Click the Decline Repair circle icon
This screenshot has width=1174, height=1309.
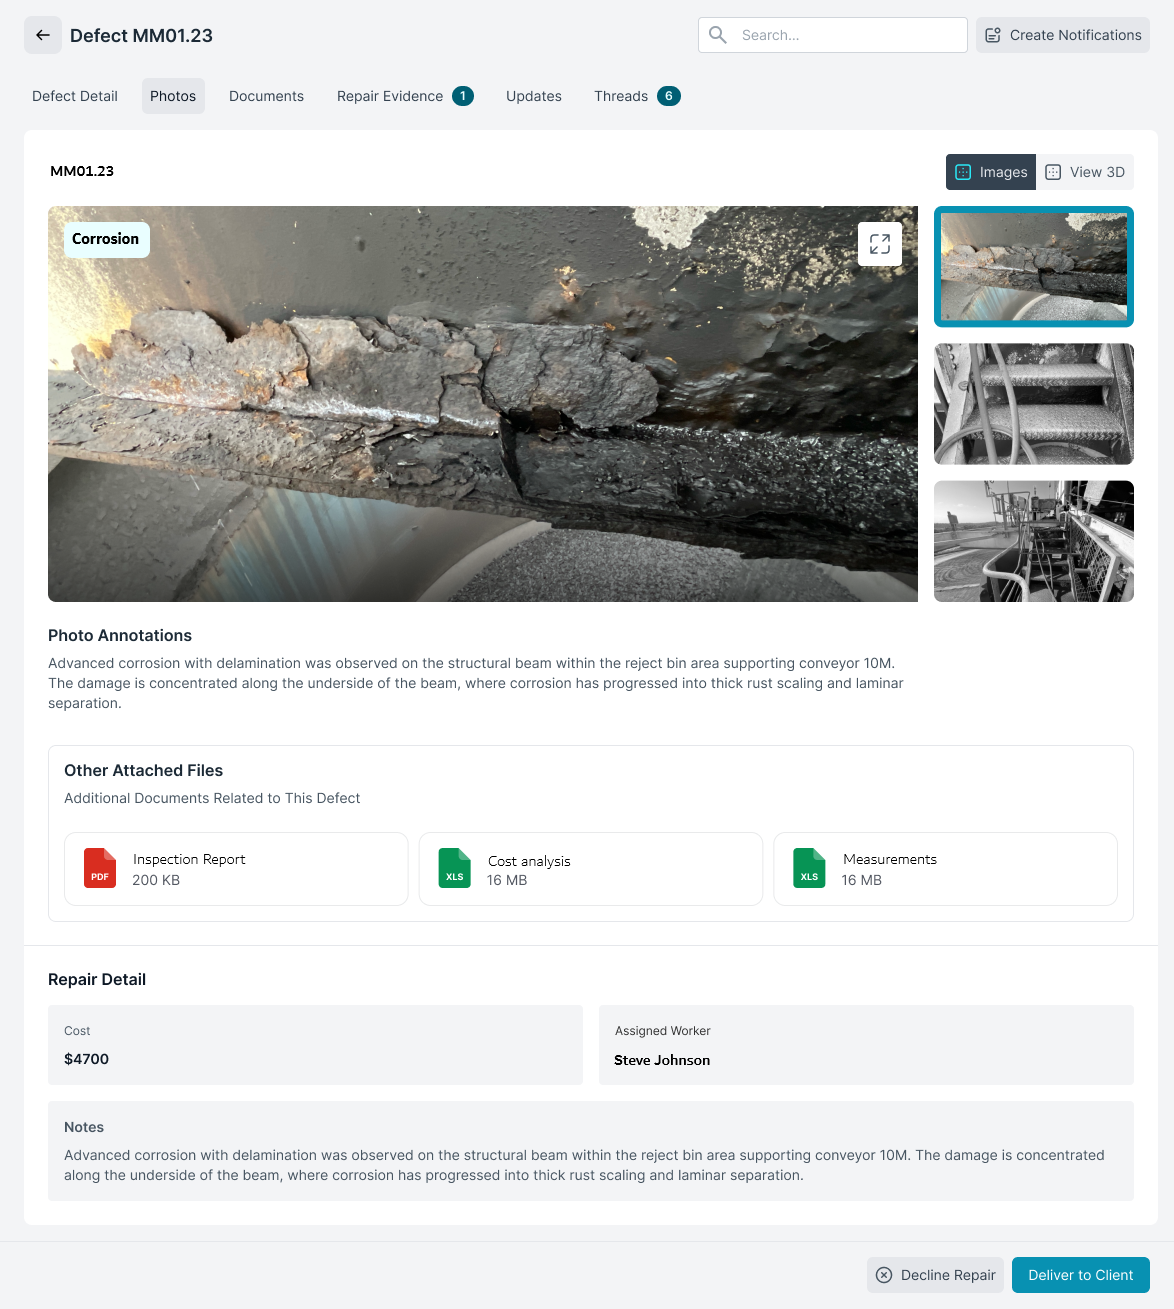[x=884, y=1274]
